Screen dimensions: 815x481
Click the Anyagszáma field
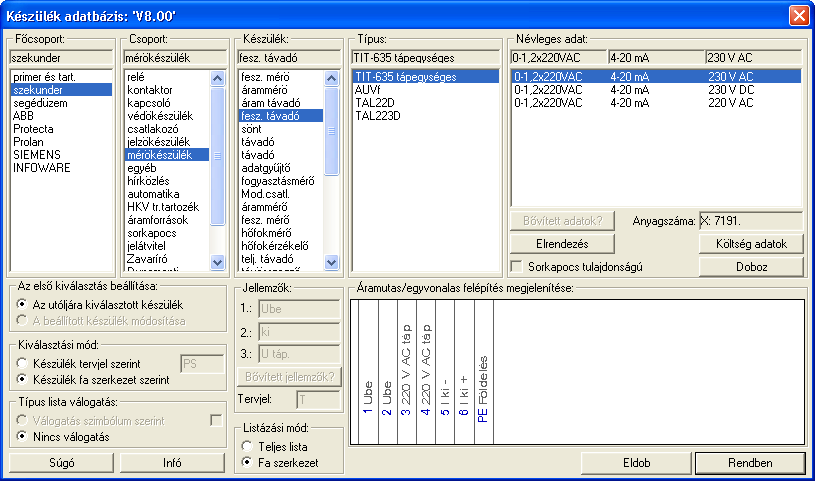point(751,221)
